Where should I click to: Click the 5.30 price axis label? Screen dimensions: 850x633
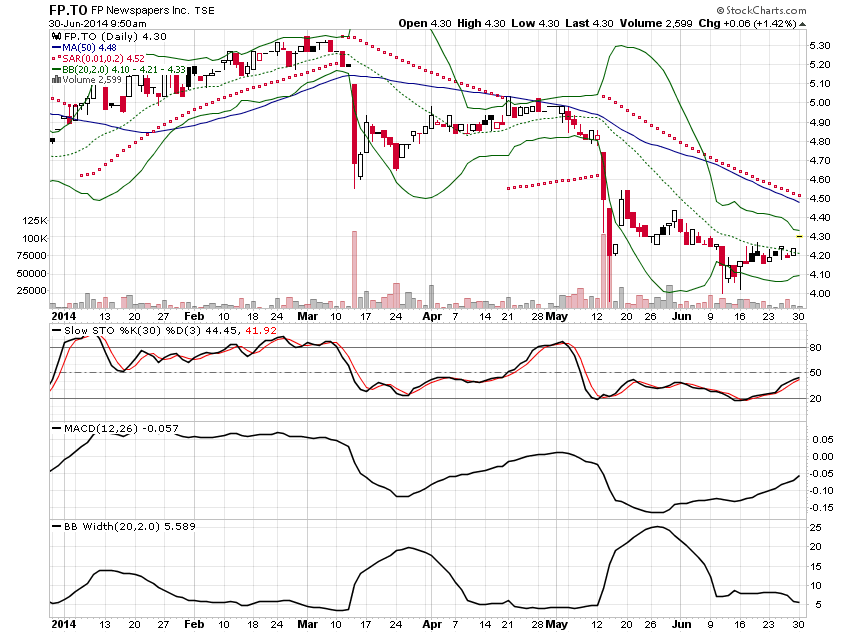[x=820, y=46]
